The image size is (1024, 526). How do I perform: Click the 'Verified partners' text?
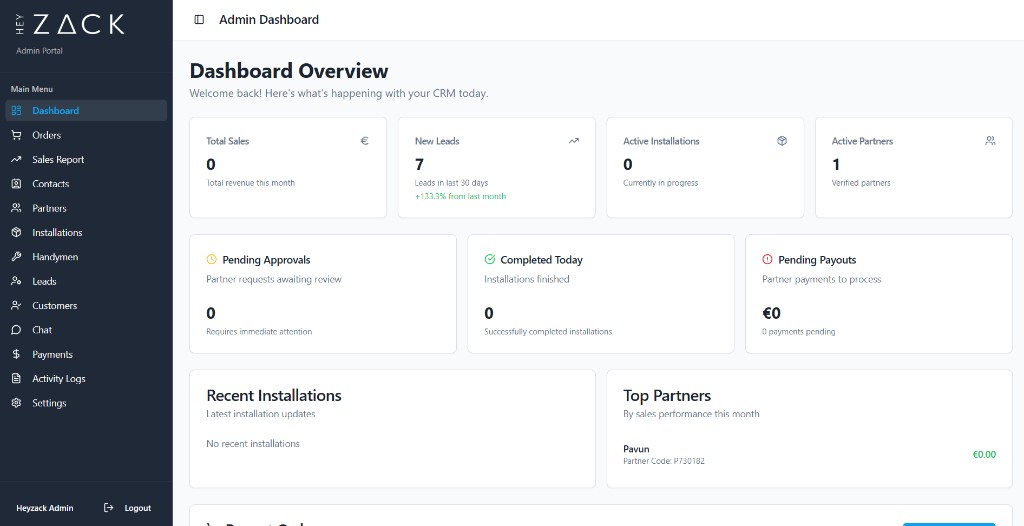(x=861, y=183)
